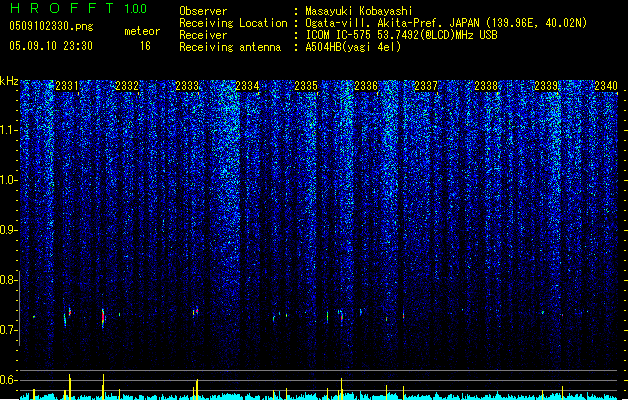Click the 0.7 kHz axis tick label
The width and height of the screenshot is (629, 400).
tap(9, 330)
